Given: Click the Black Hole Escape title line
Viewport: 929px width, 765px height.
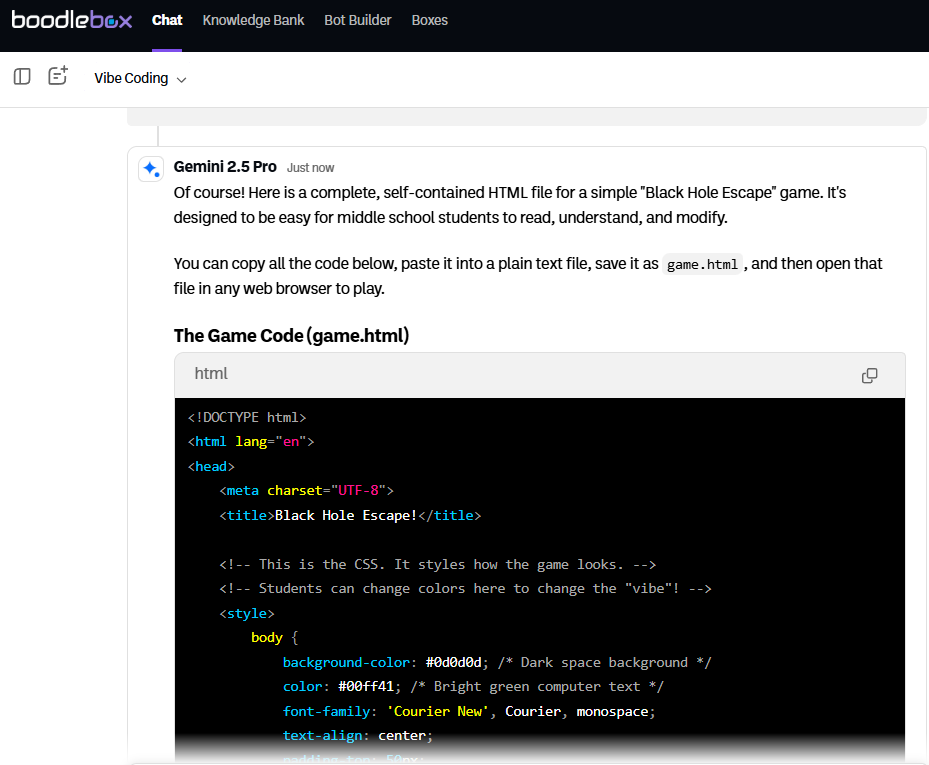Looking at the screenshot, I should [x=350, y=516].
